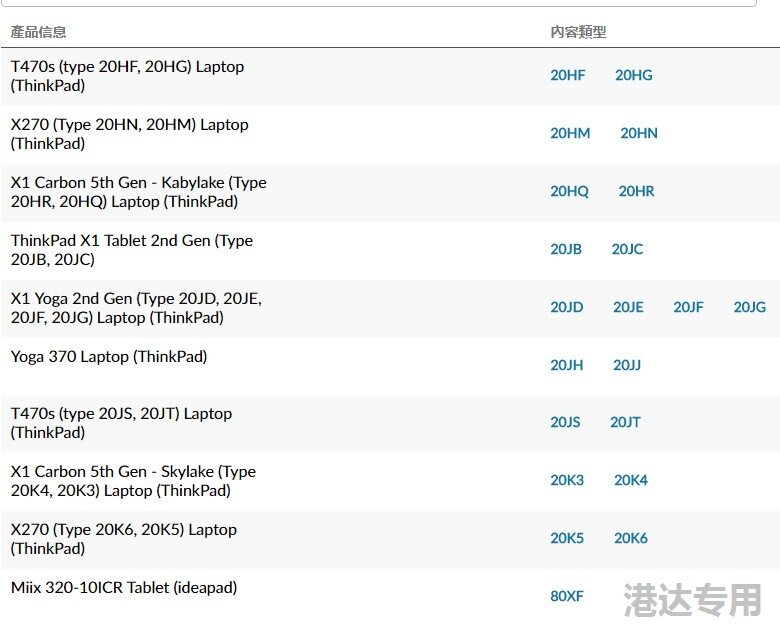Open the 20HF type link
This screenshot has height=626, width=780.
coord(567,75)
